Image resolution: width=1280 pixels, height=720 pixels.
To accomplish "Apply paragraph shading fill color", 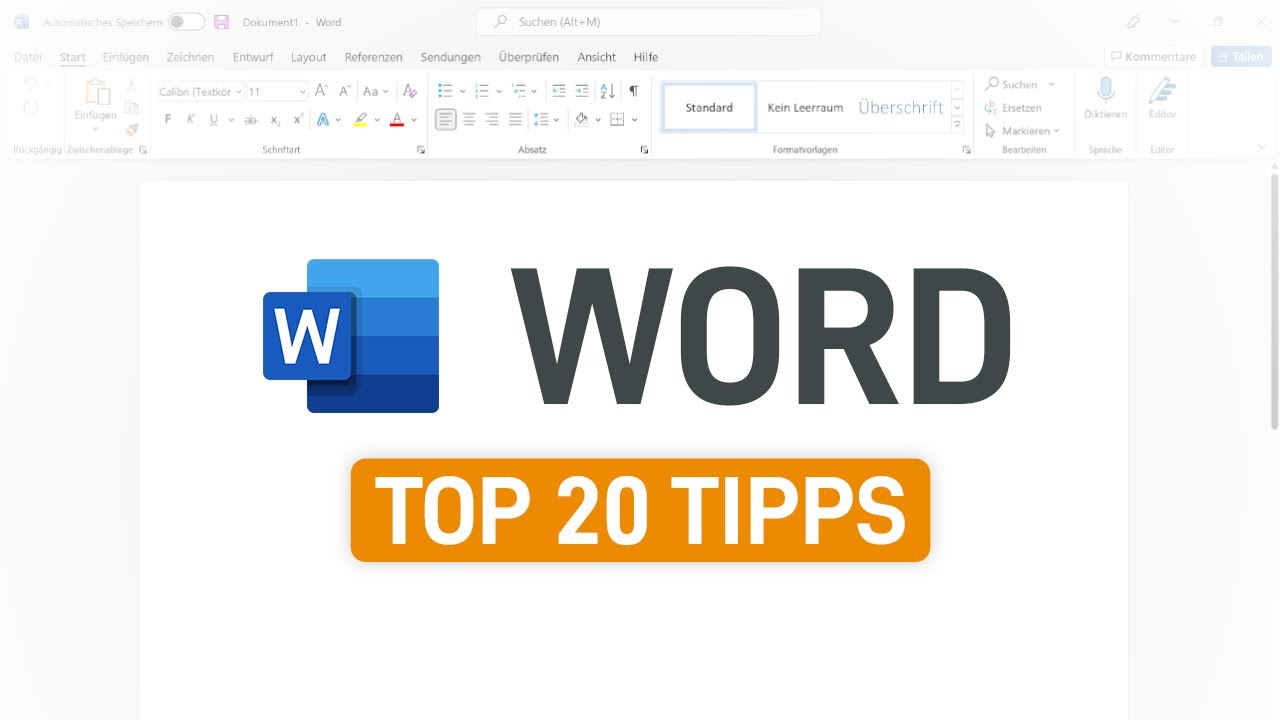I will [x=582, y=120].
